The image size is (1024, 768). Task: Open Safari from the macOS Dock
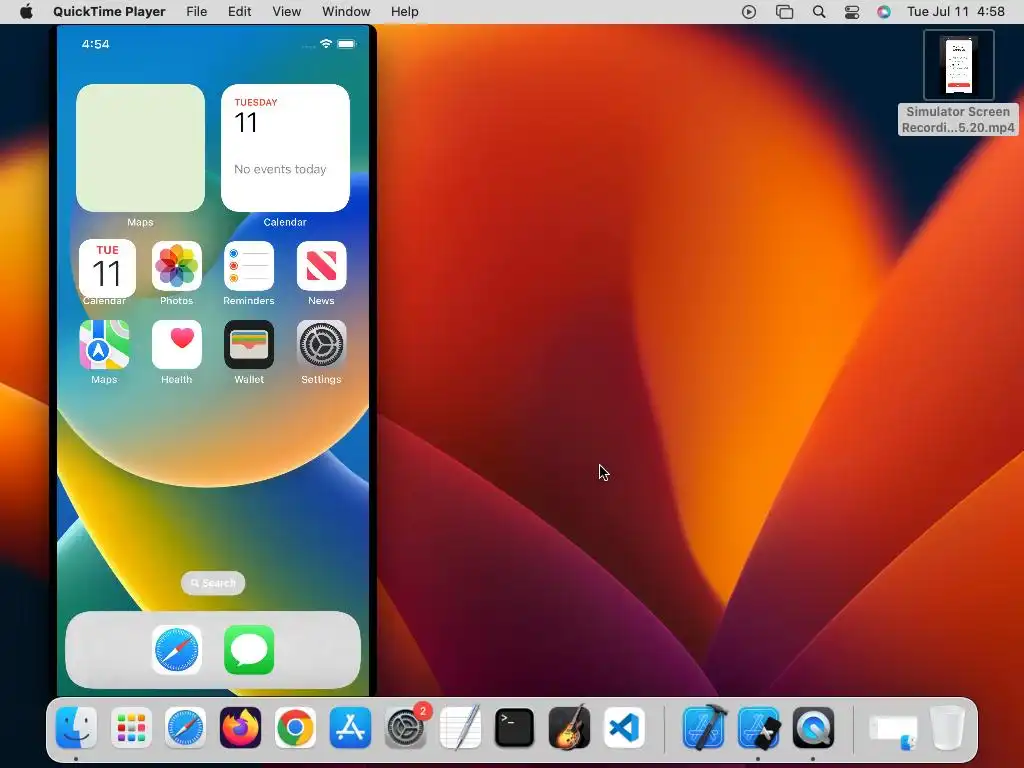click(x=185, y=728)
